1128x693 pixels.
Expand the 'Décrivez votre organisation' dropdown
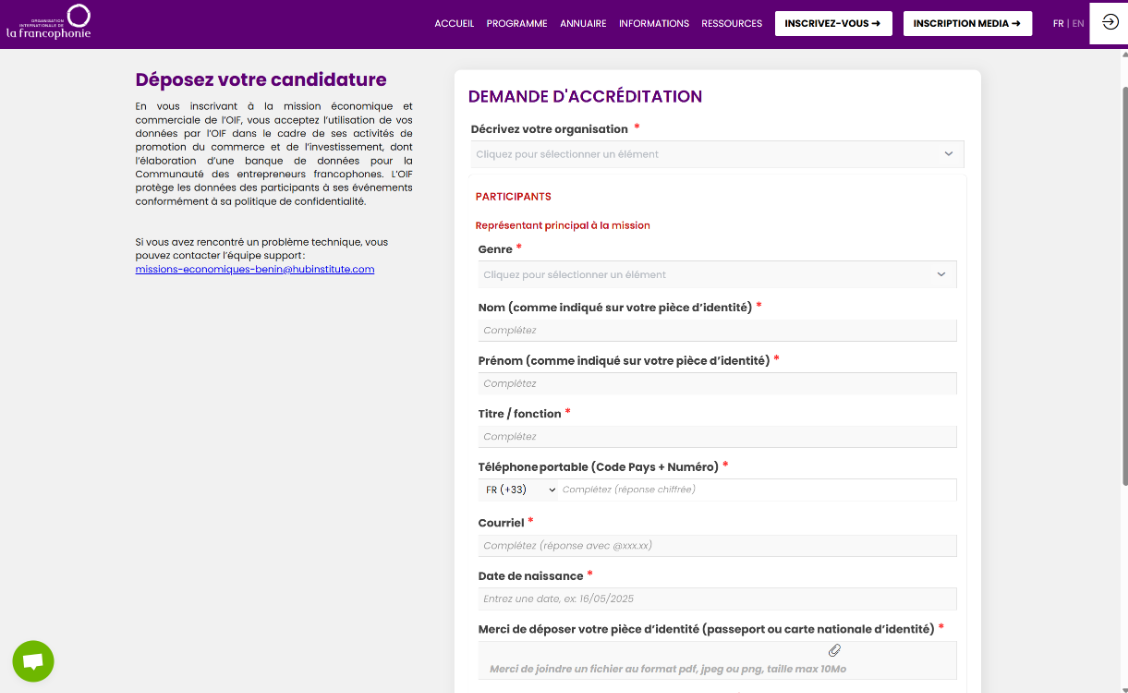click(717, 154)
